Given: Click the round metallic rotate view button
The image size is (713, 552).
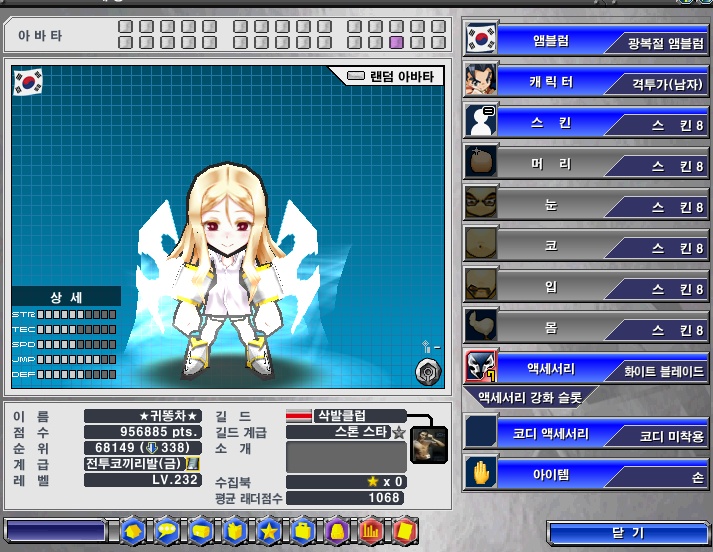Looking at the screenshot, I should pos(428,372).
